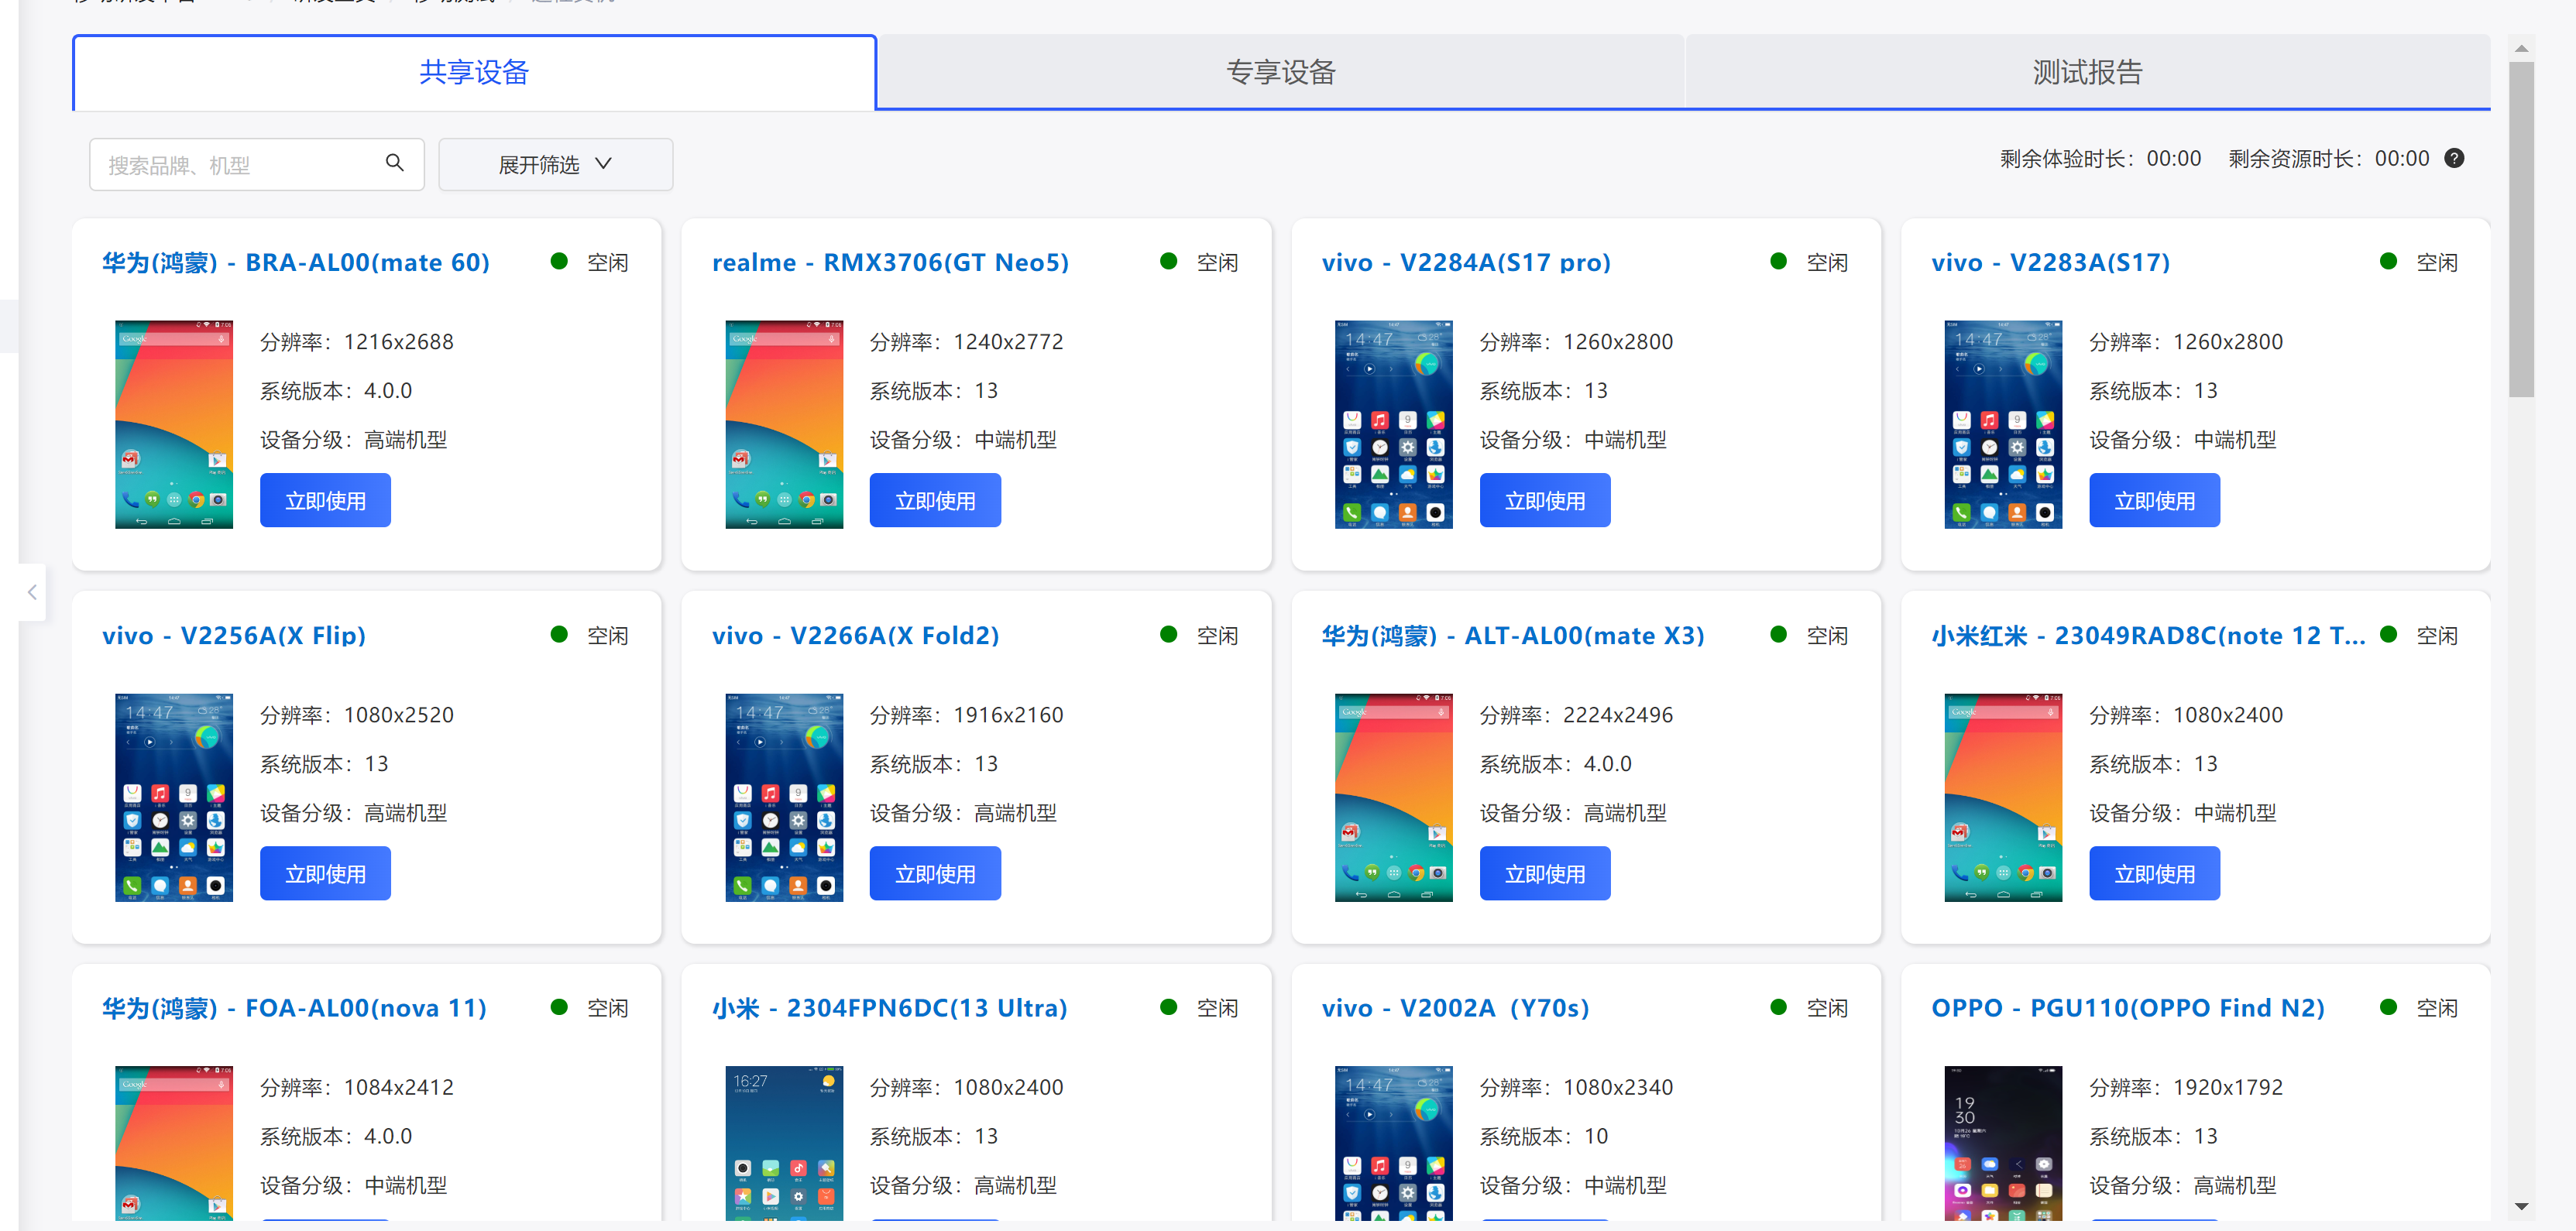
Task: Click green status dot on mate X3 card
Action: (1778, 634)
